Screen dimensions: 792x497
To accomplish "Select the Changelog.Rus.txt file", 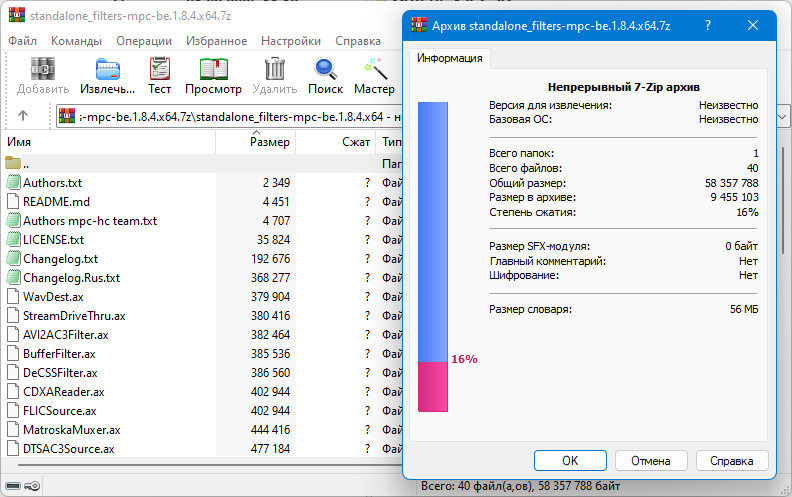I will coord(71,278).
